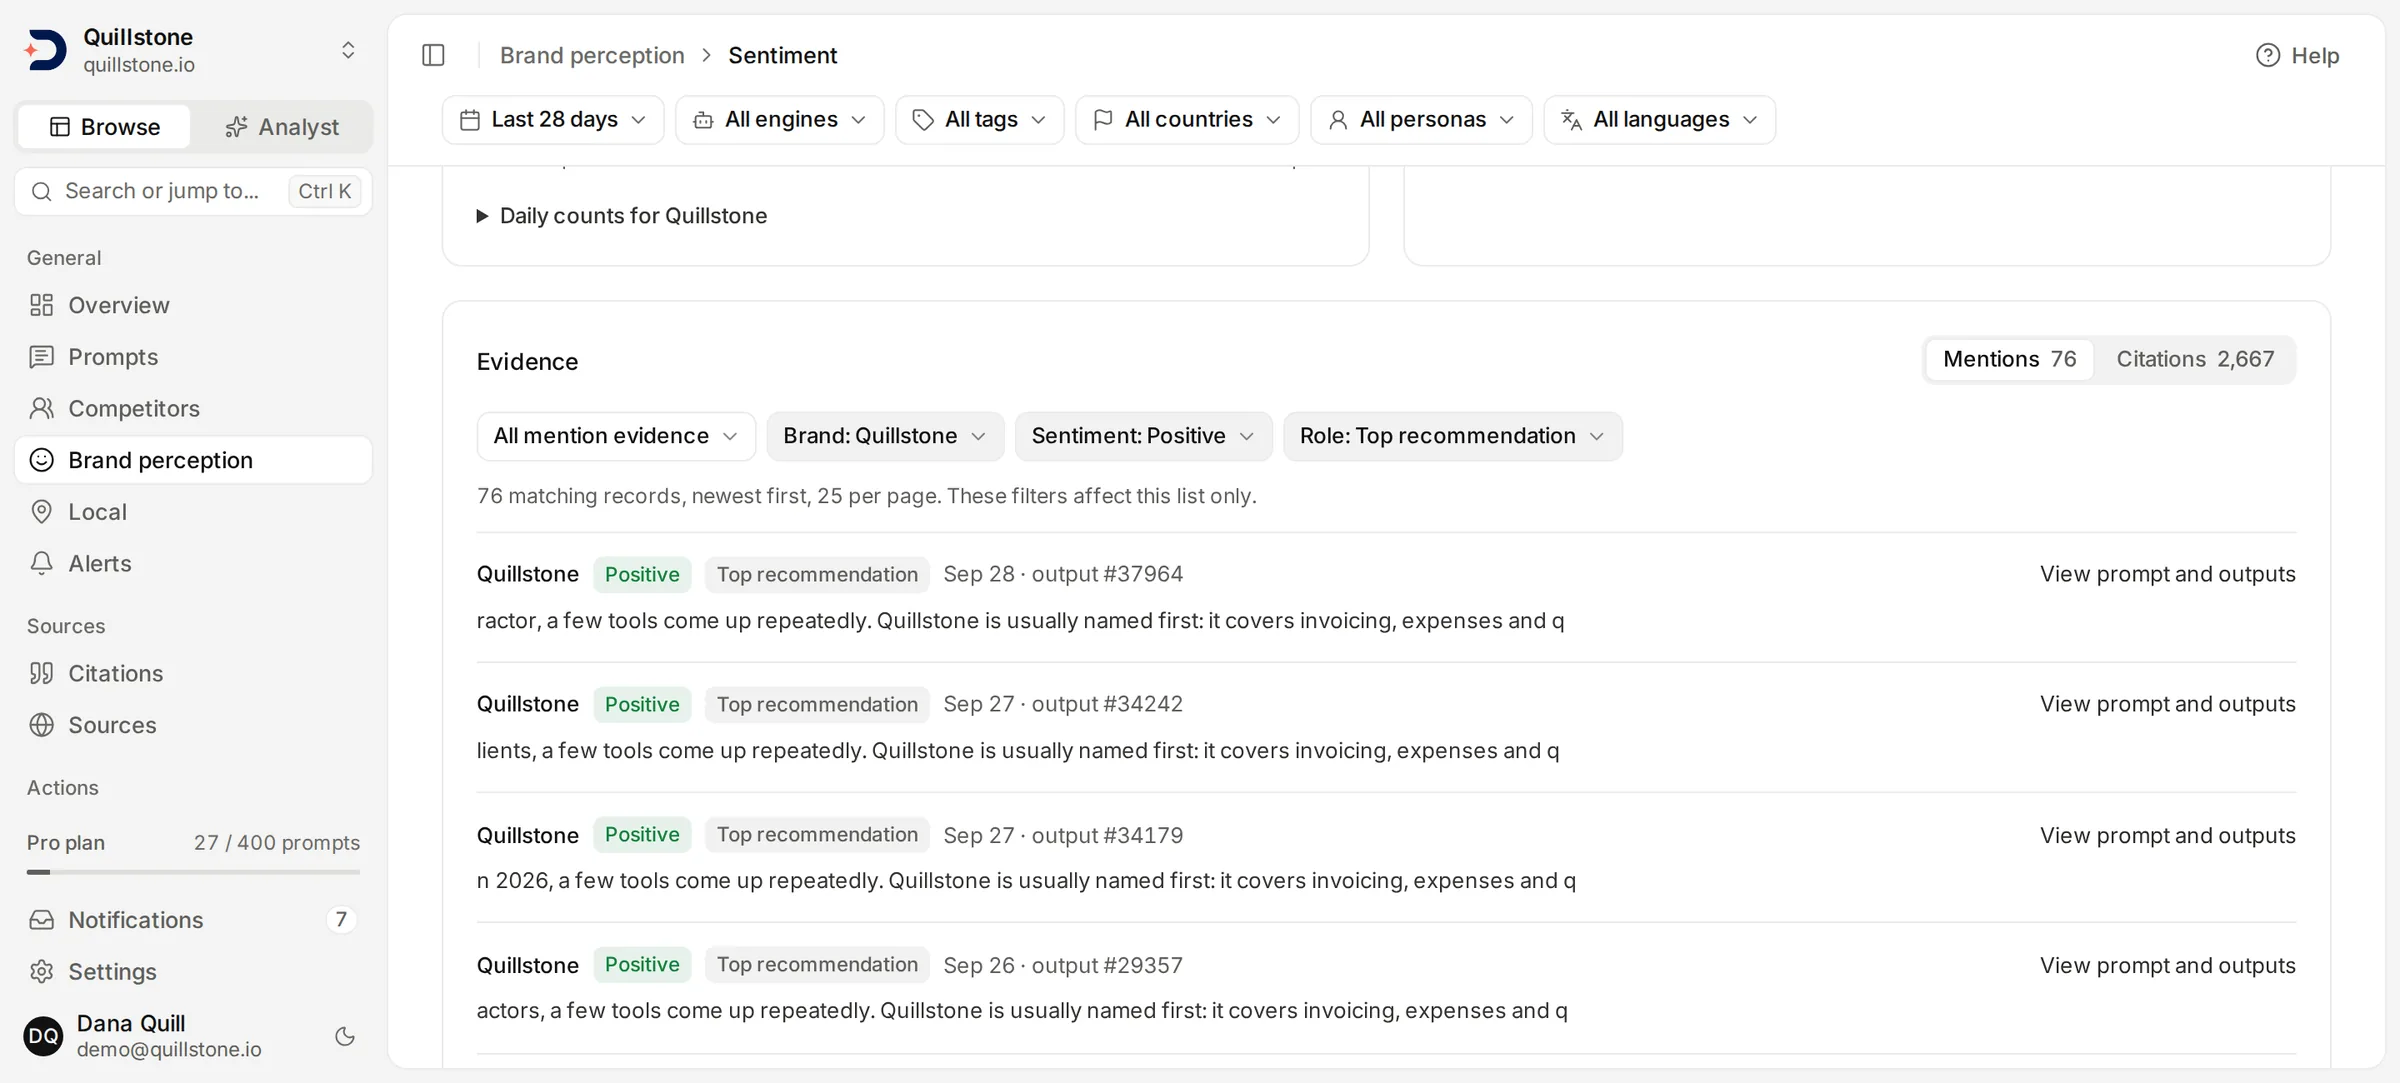Viewport: 2400px width, 1083px height.
Task: Switch to Browse mode
Action: 104,127
